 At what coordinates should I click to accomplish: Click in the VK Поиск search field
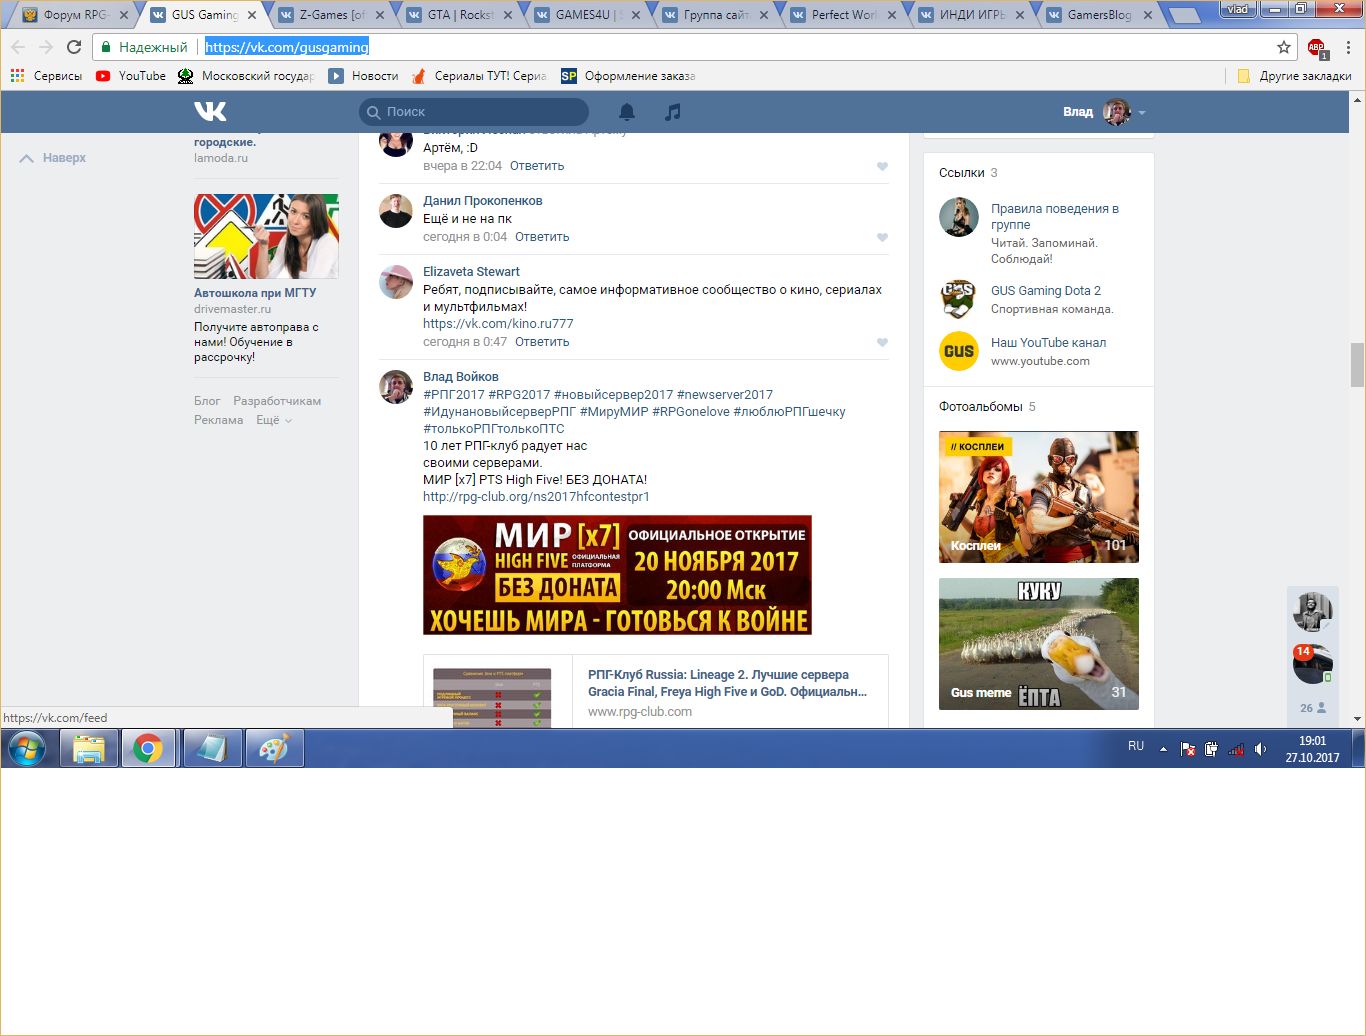point(474,112)
